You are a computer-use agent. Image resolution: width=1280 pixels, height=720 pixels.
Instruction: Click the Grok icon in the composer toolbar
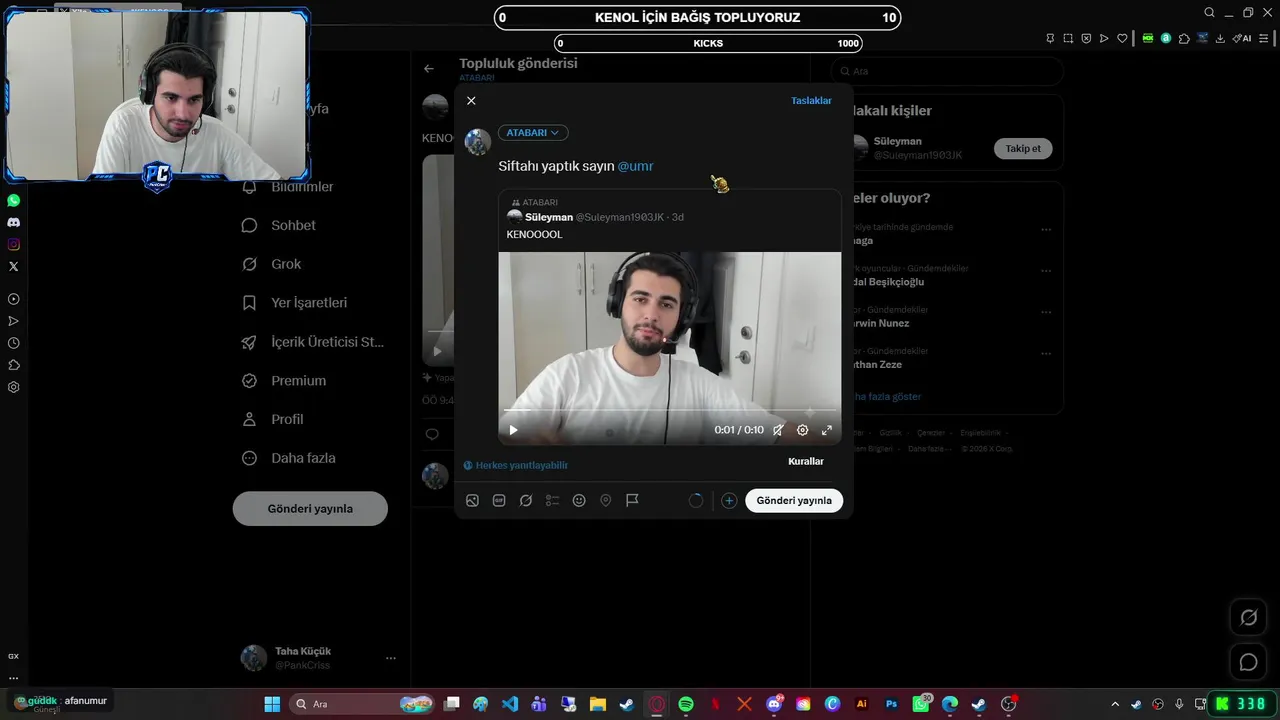526,501
